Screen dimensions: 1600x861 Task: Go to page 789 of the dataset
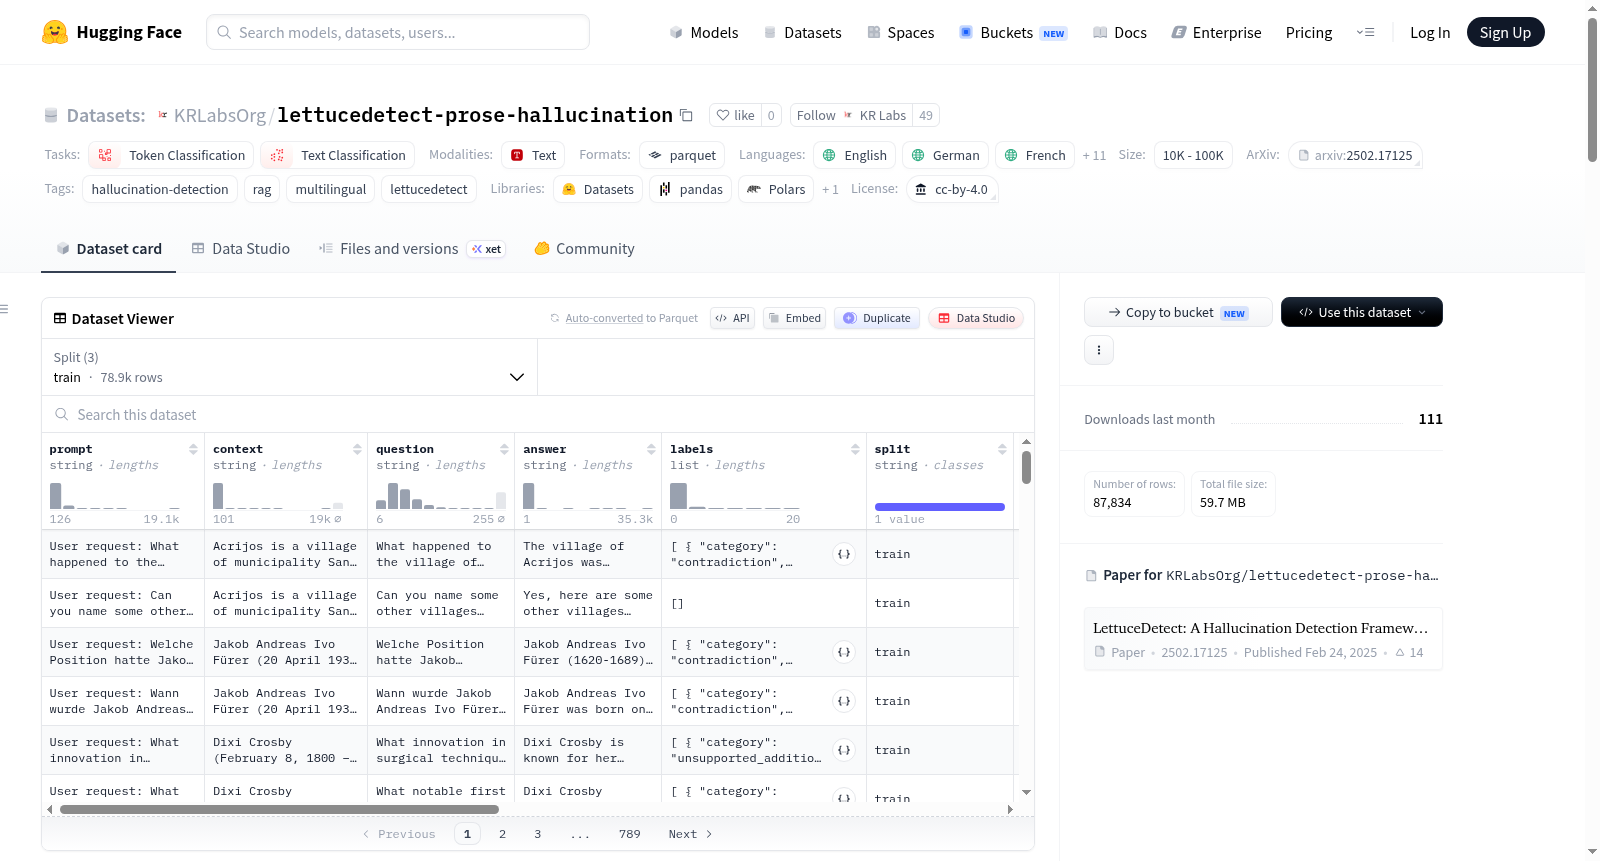pyautogui.click(x=629, y=834)
